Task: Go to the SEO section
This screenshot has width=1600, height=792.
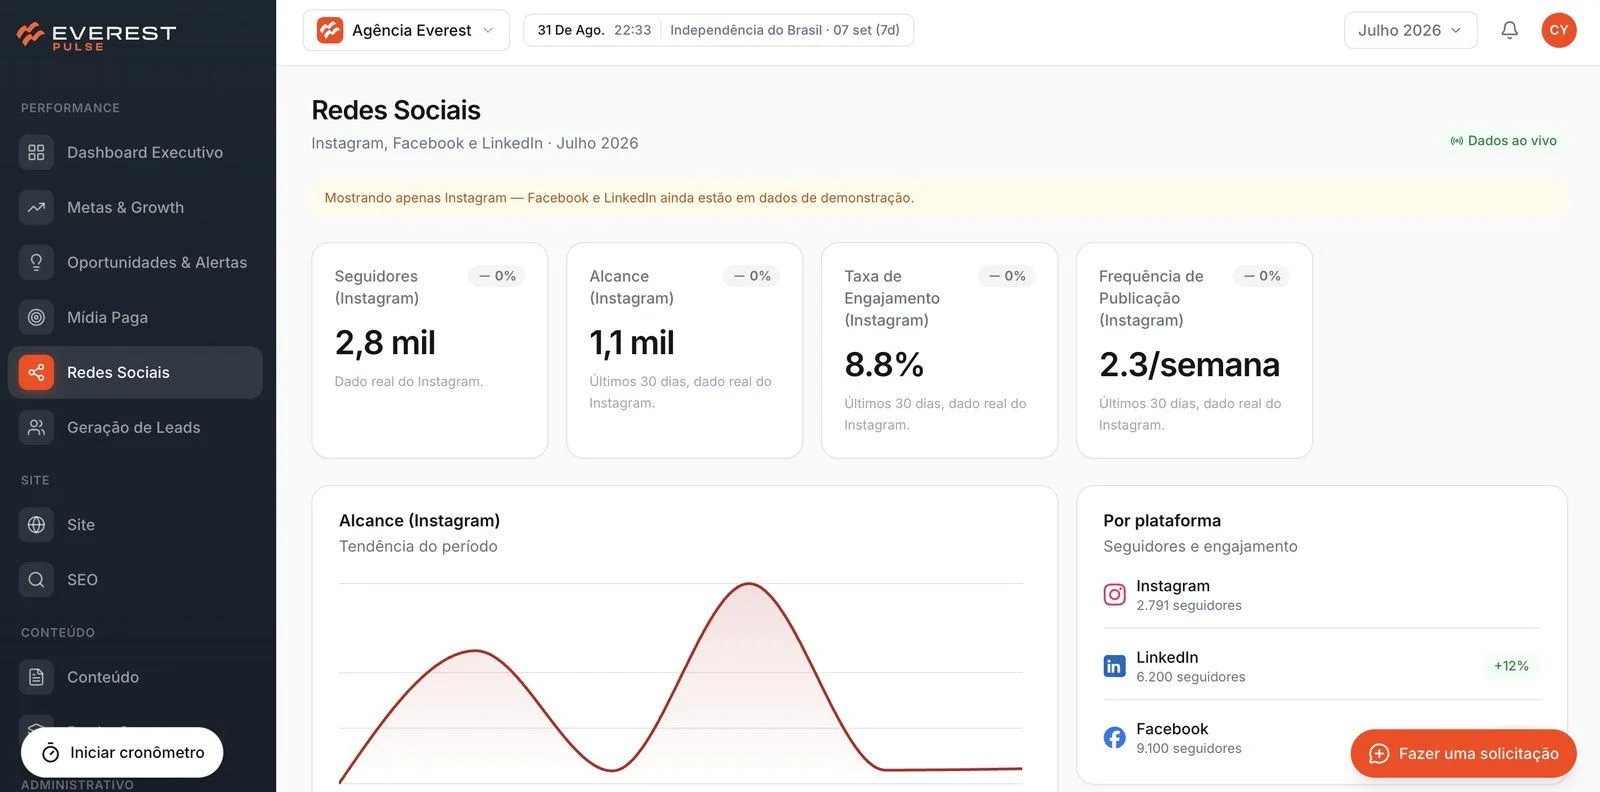Action: click(135, 579)
